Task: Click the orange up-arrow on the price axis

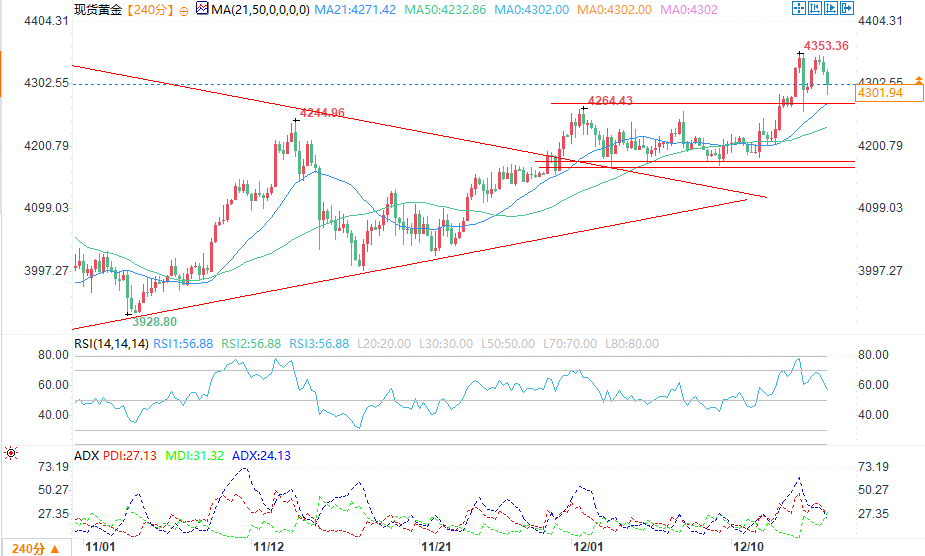Action: [919, 80]
